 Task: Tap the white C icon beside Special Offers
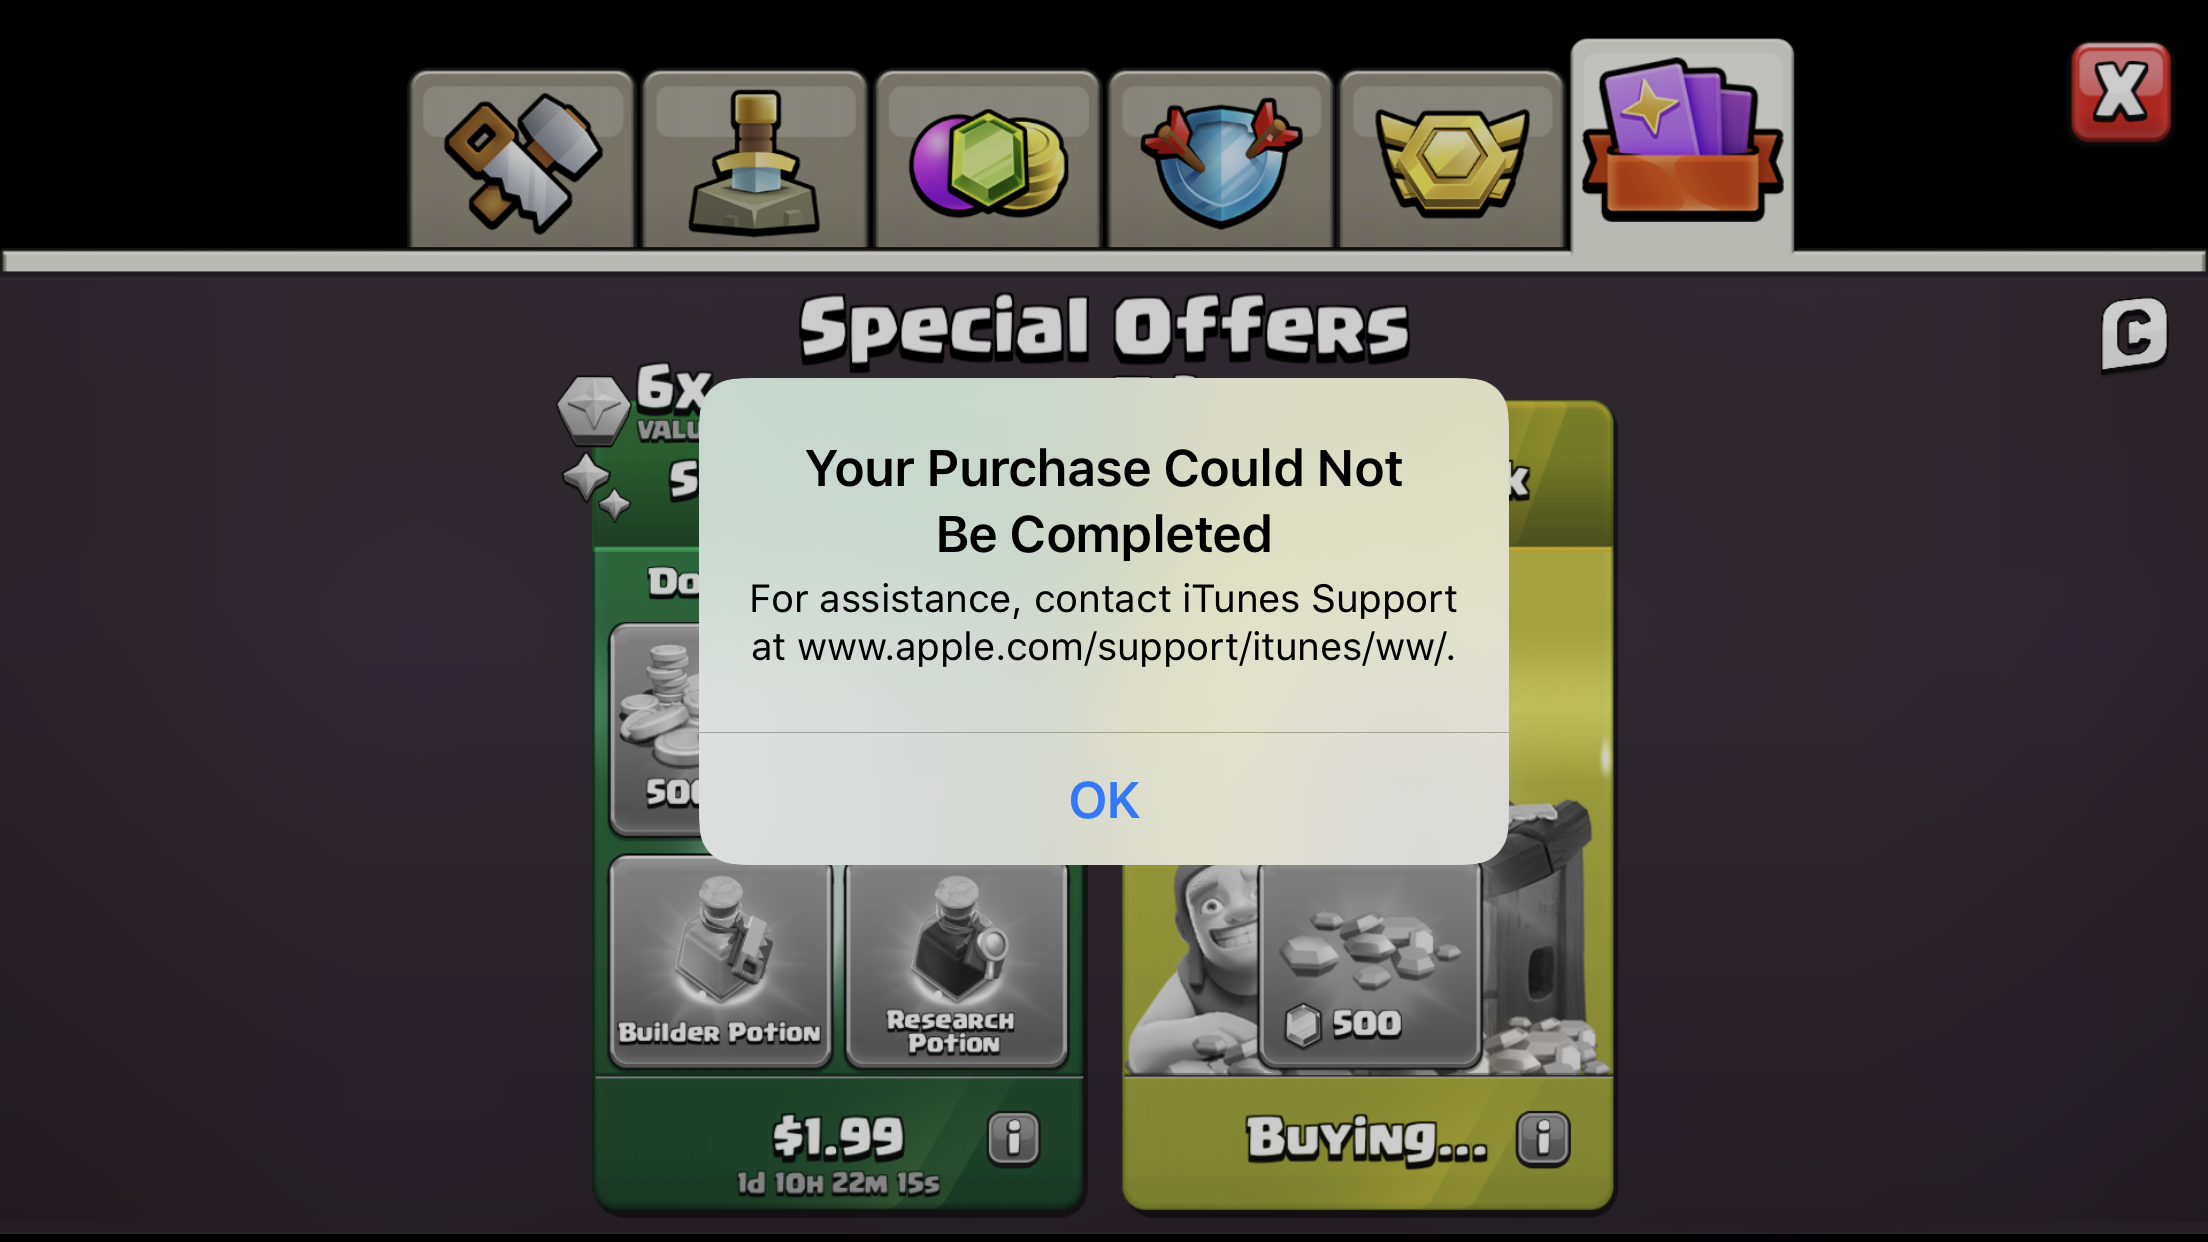click(2134, 334)
